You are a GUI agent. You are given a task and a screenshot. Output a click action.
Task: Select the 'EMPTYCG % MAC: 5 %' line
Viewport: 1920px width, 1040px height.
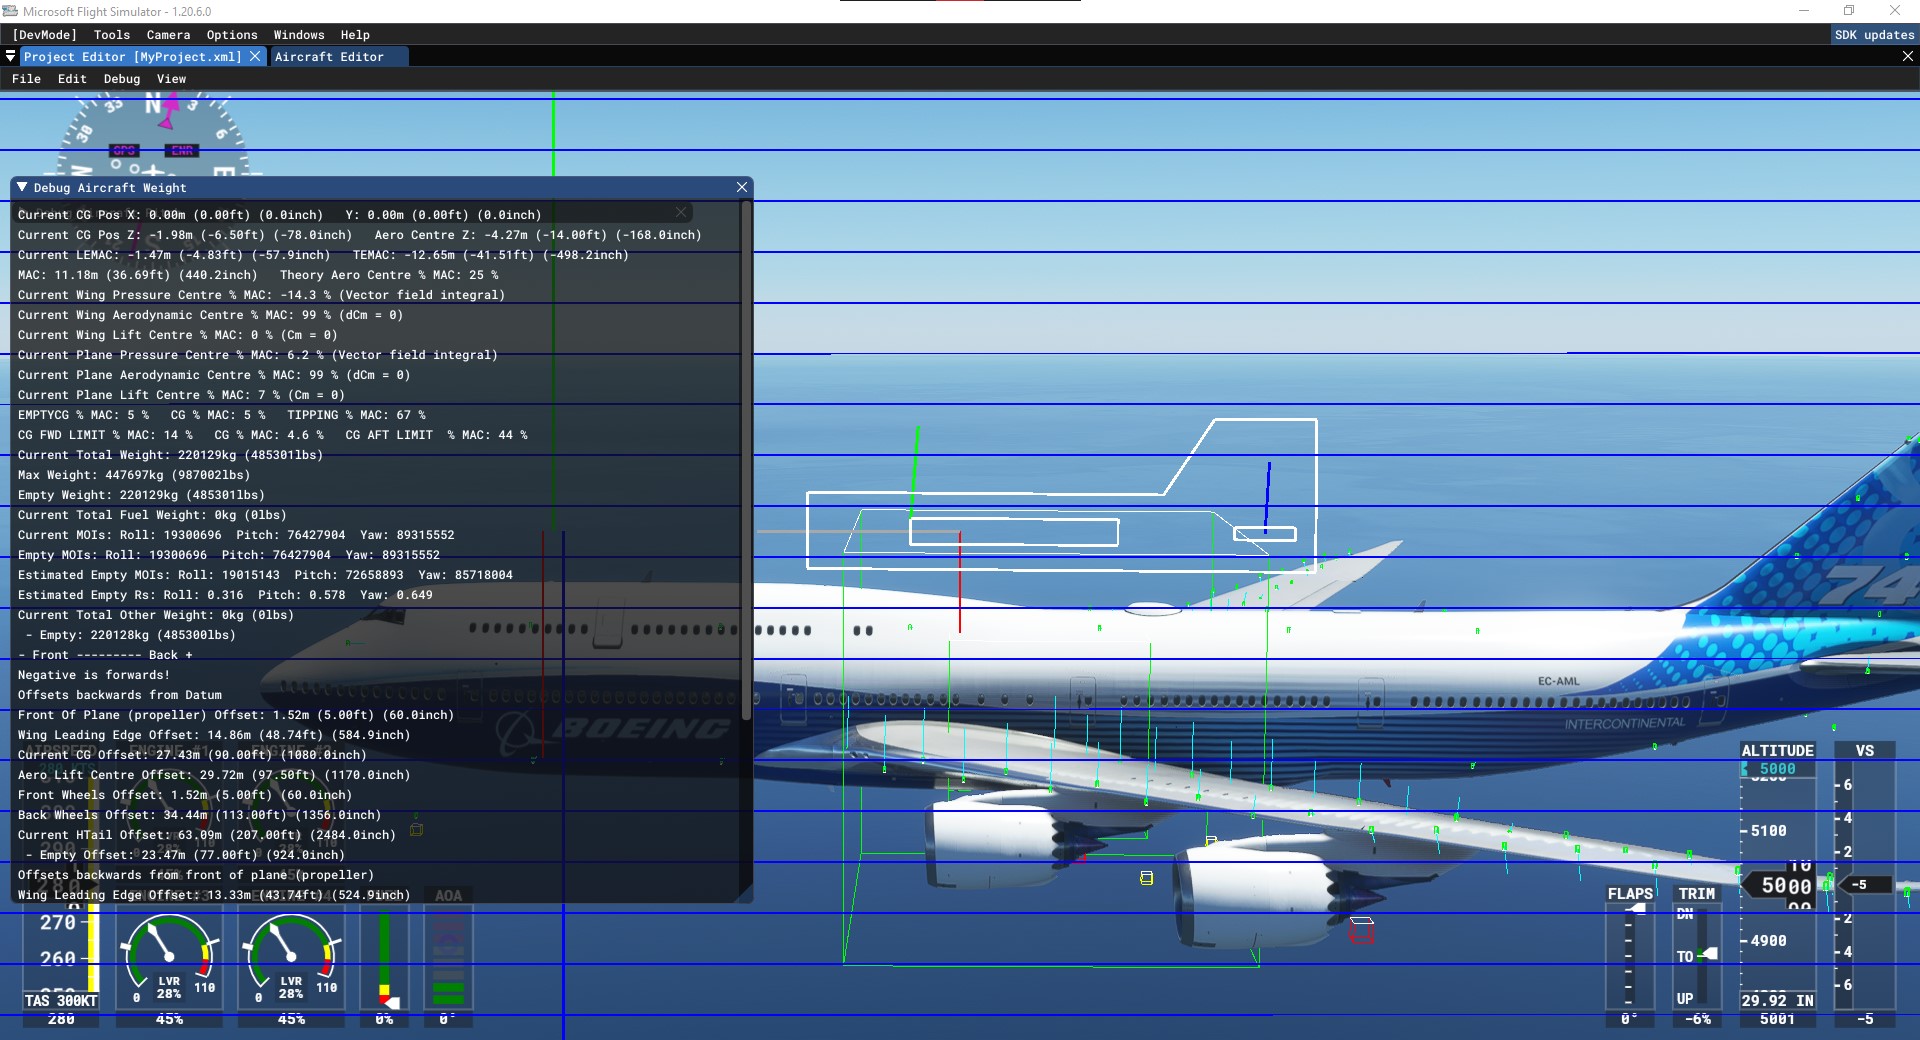(x=222, y=415)
